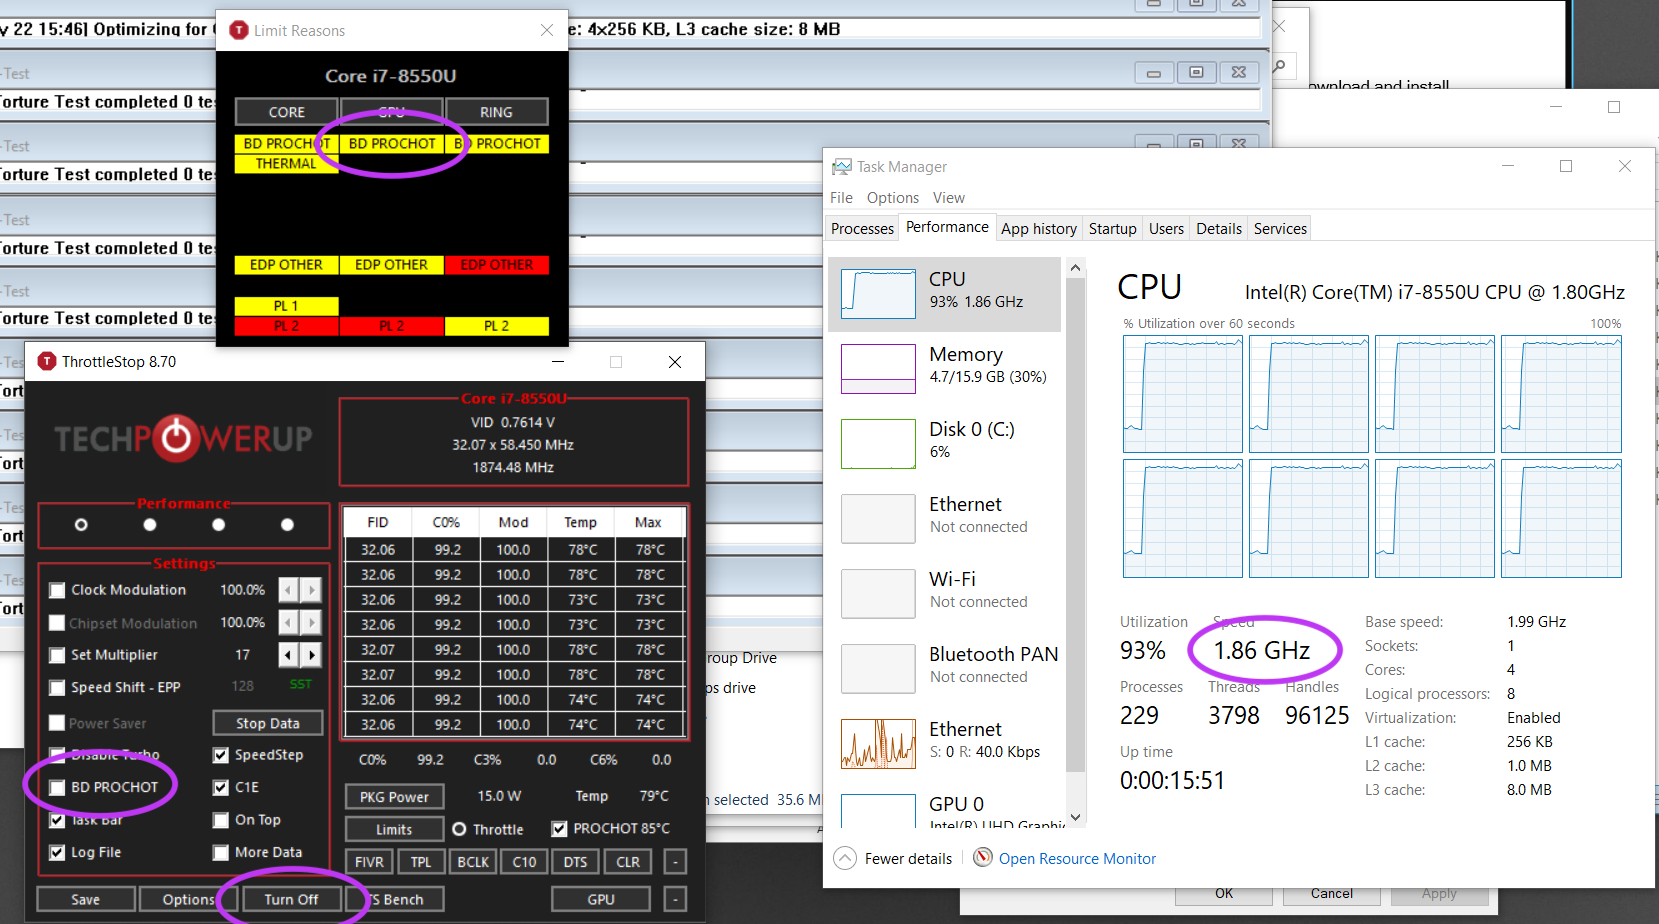Uncheck the SpeedStep option
Image resolution: width=1659 pixels, height=924 pixels.
pyautogui.click(x=221, y=756)
